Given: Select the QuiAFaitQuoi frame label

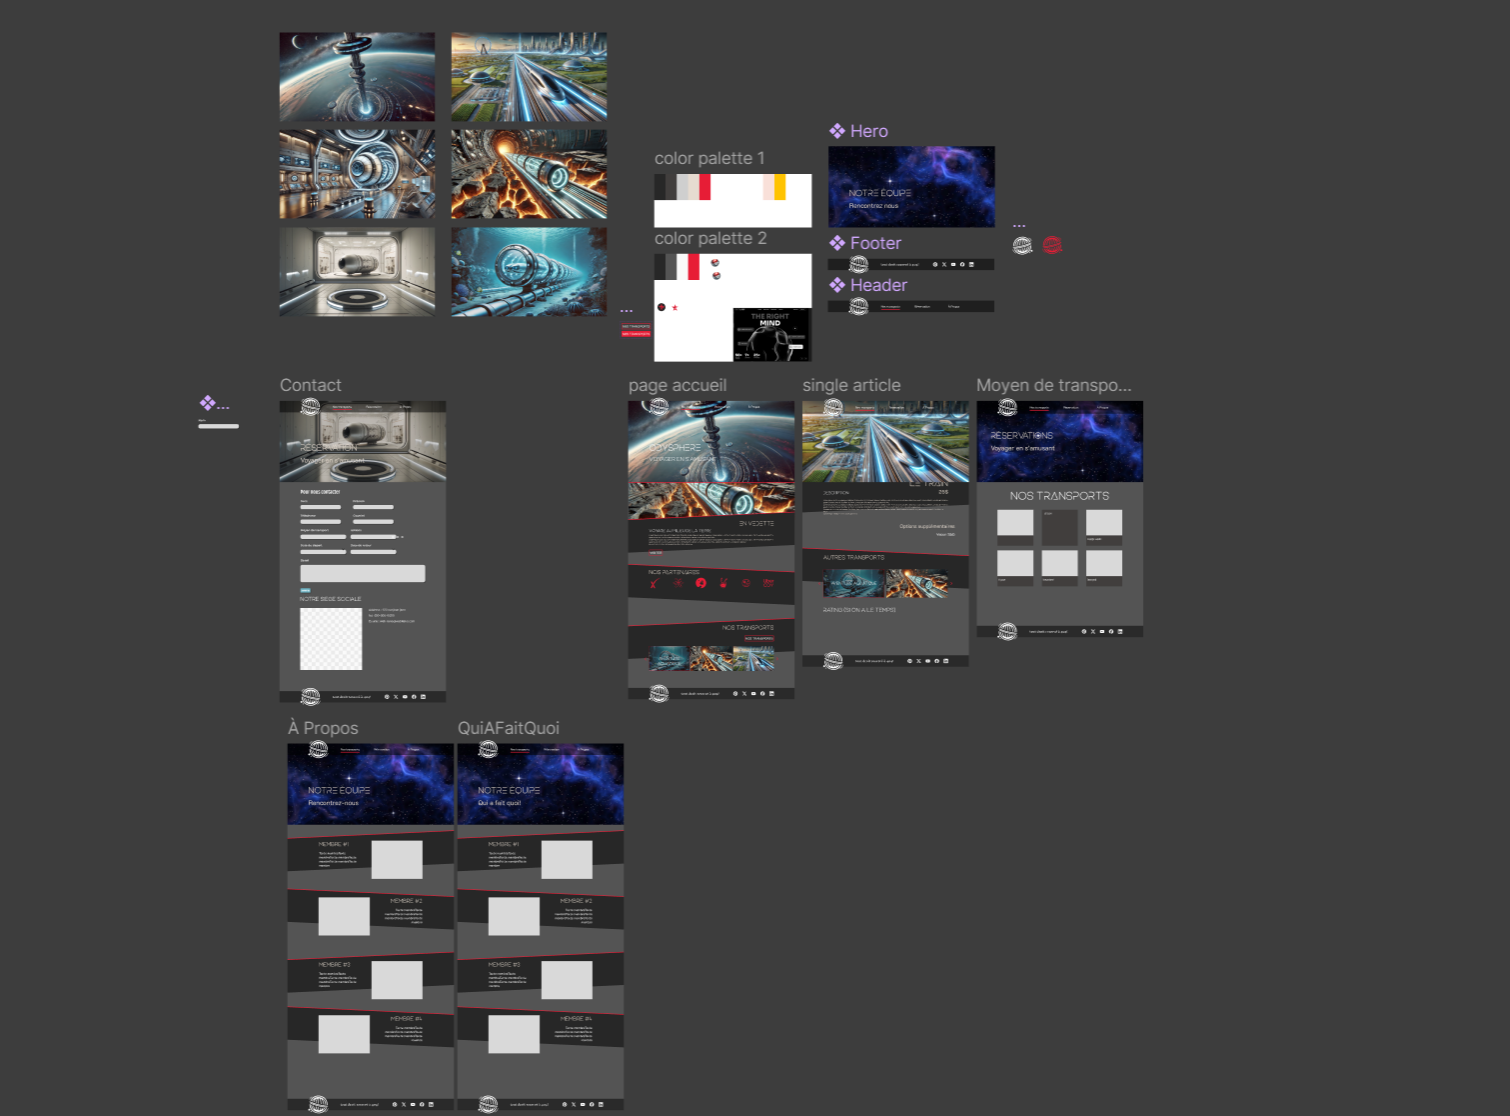Looking at the screenshot, I should pyautogui.click(x=508, y=728).
